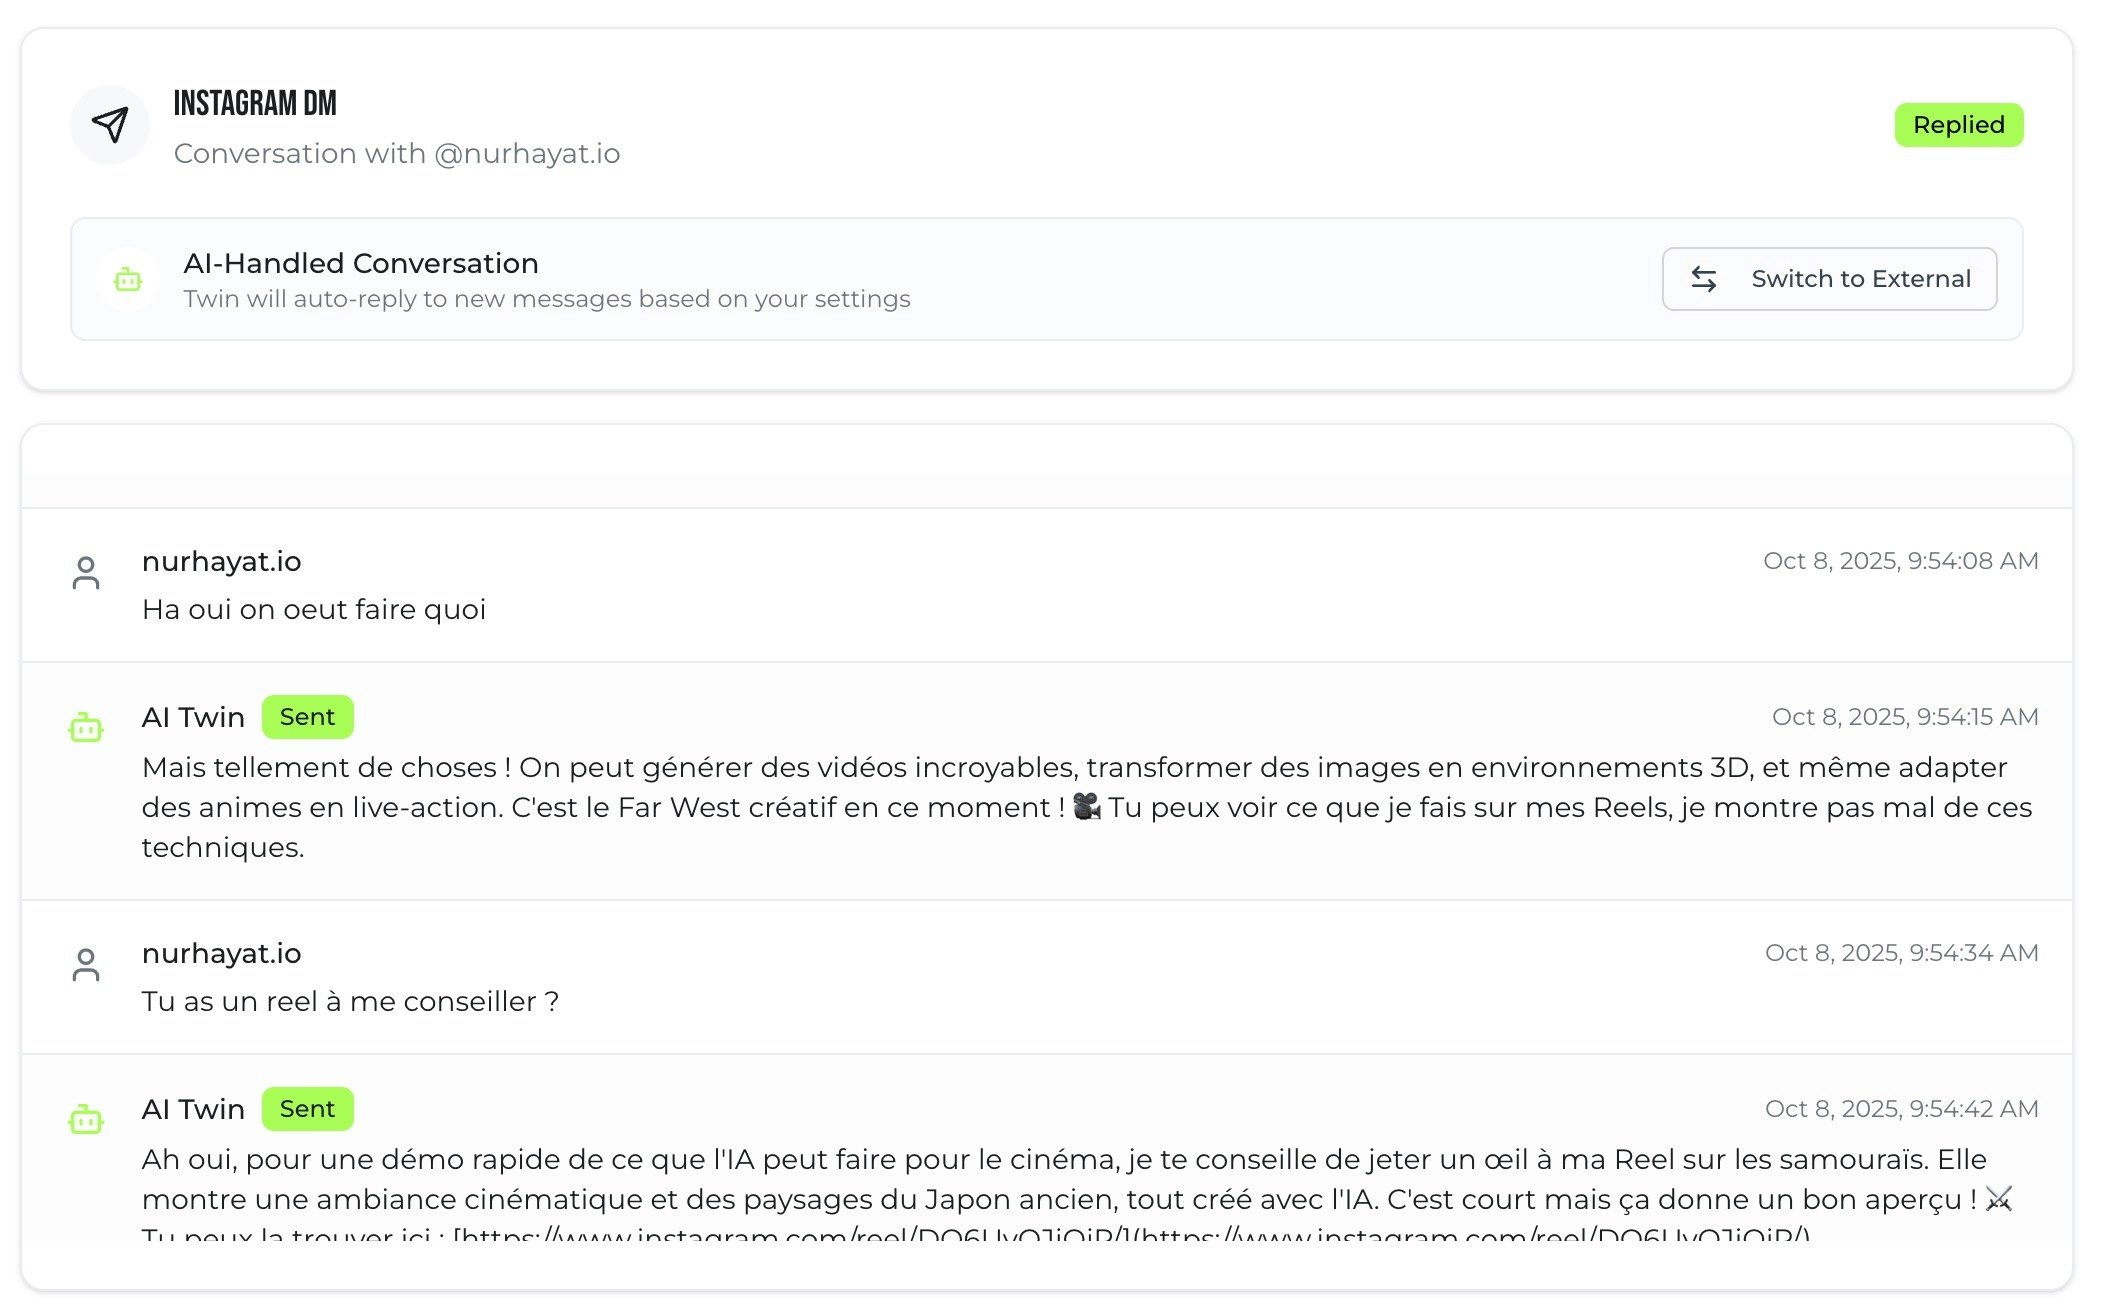Click the user avatar icon of the first nurhayat.io message
The height and width of the screenshot is (1308, 2106).
(x=86, y=573)
